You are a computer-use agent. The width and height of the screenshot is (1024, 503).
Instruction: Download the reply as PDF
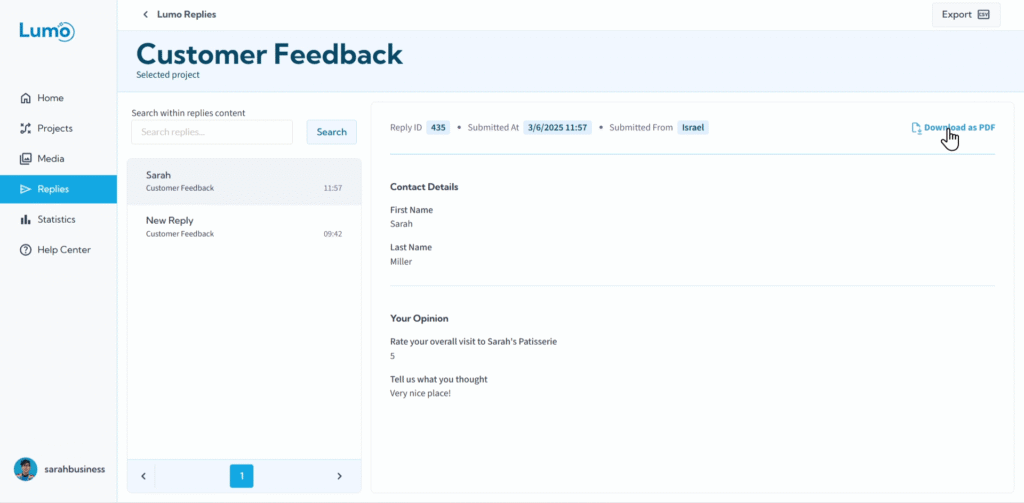click(953, 128)
